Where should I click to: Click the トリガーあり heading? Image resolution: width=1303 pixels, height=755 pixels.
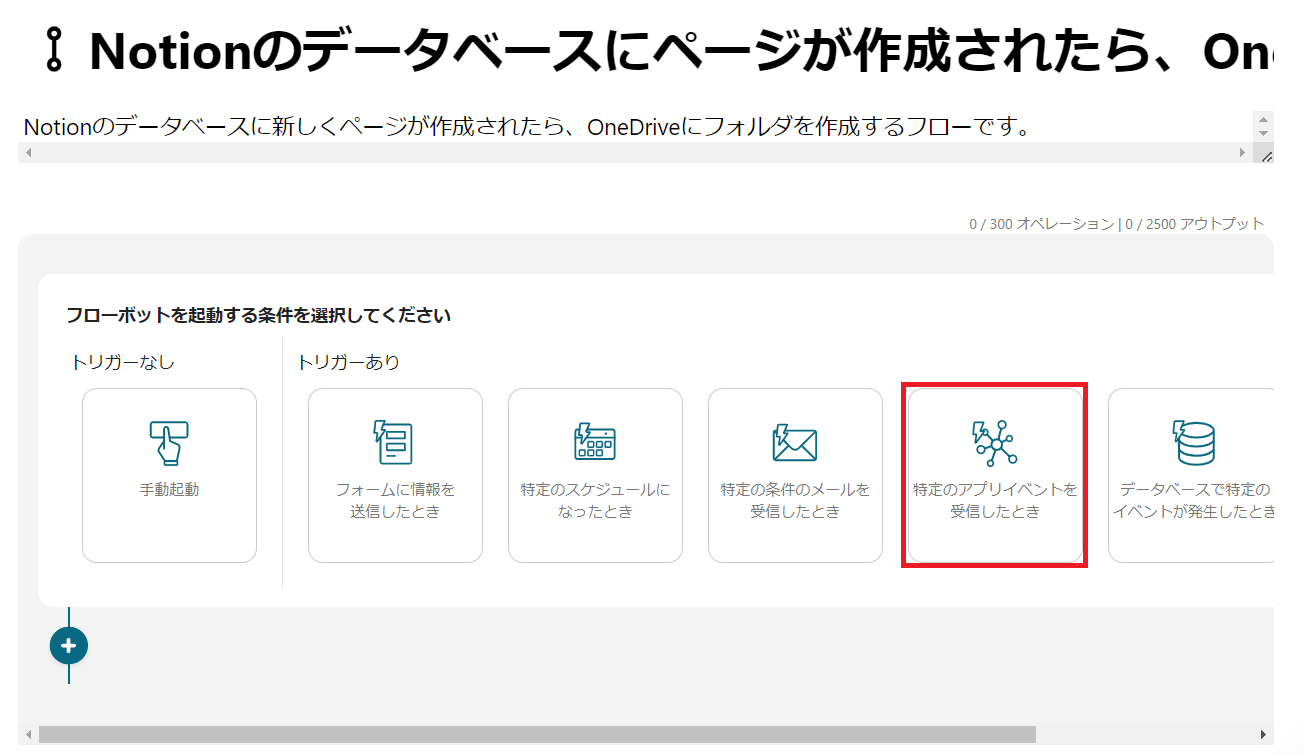349,362
